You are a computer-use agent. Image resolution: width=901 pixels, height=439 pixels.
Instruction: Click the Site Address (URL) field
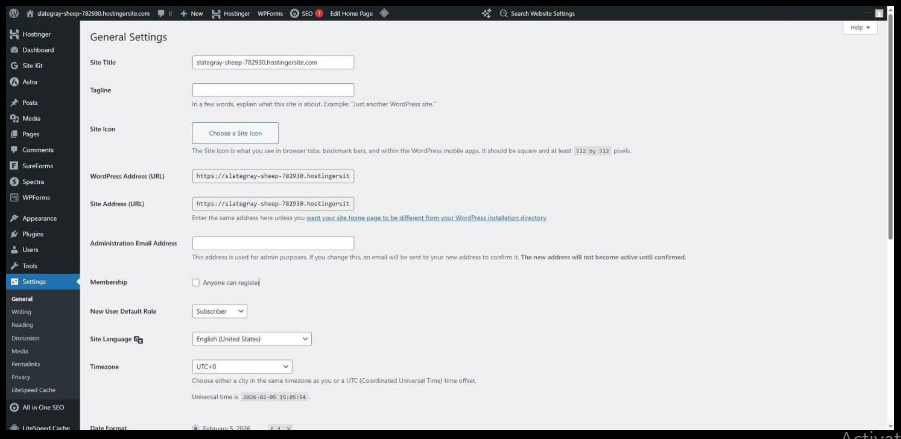tap(273, 203)
